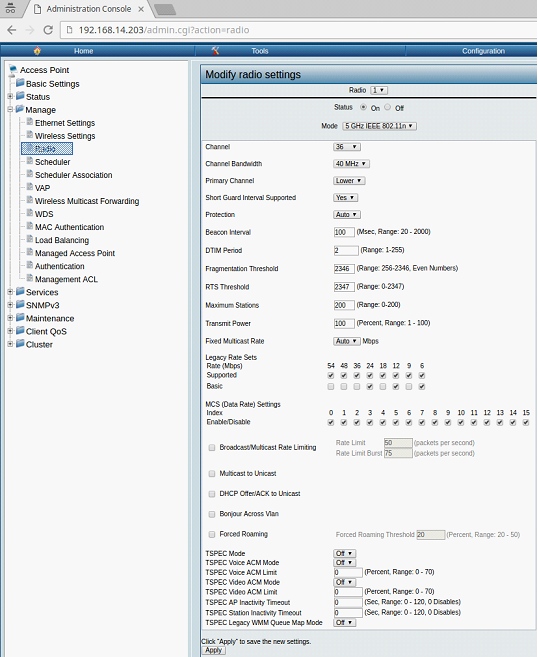
Task: Click the Manage folder icon
Action: click(20, 109)
